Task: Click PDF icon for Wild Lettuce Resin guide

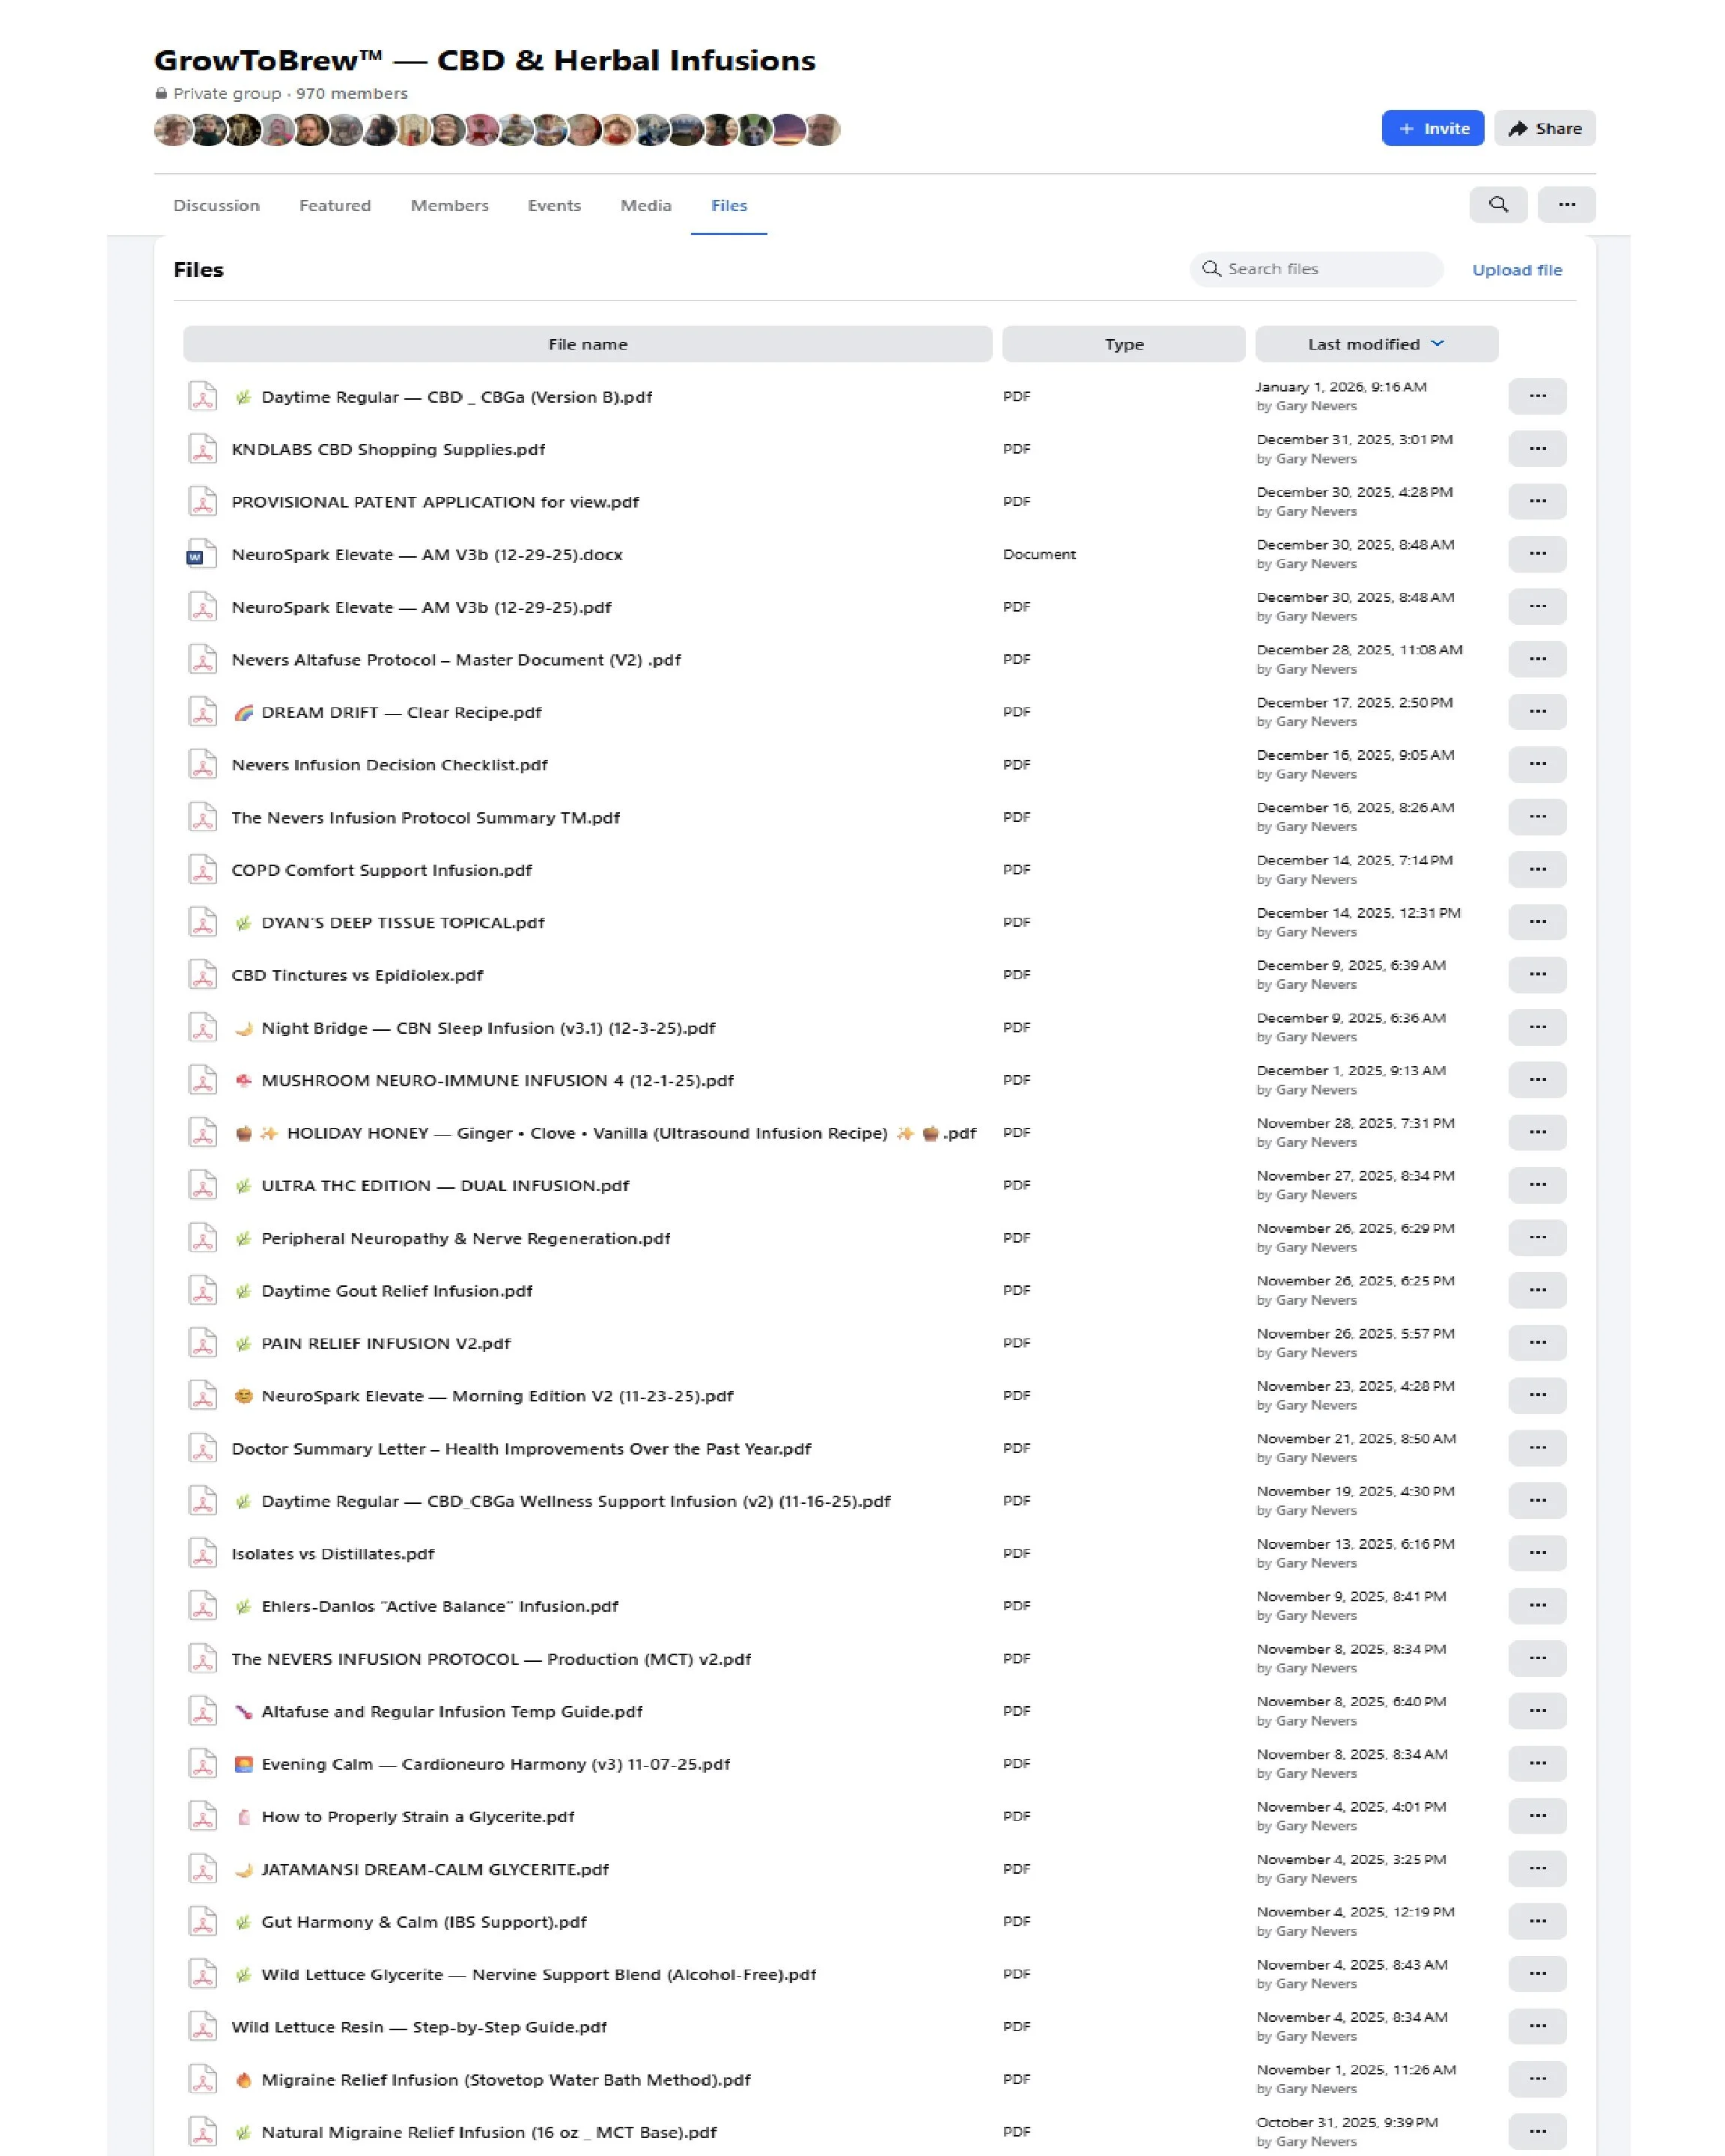Action: (202, 2026)
